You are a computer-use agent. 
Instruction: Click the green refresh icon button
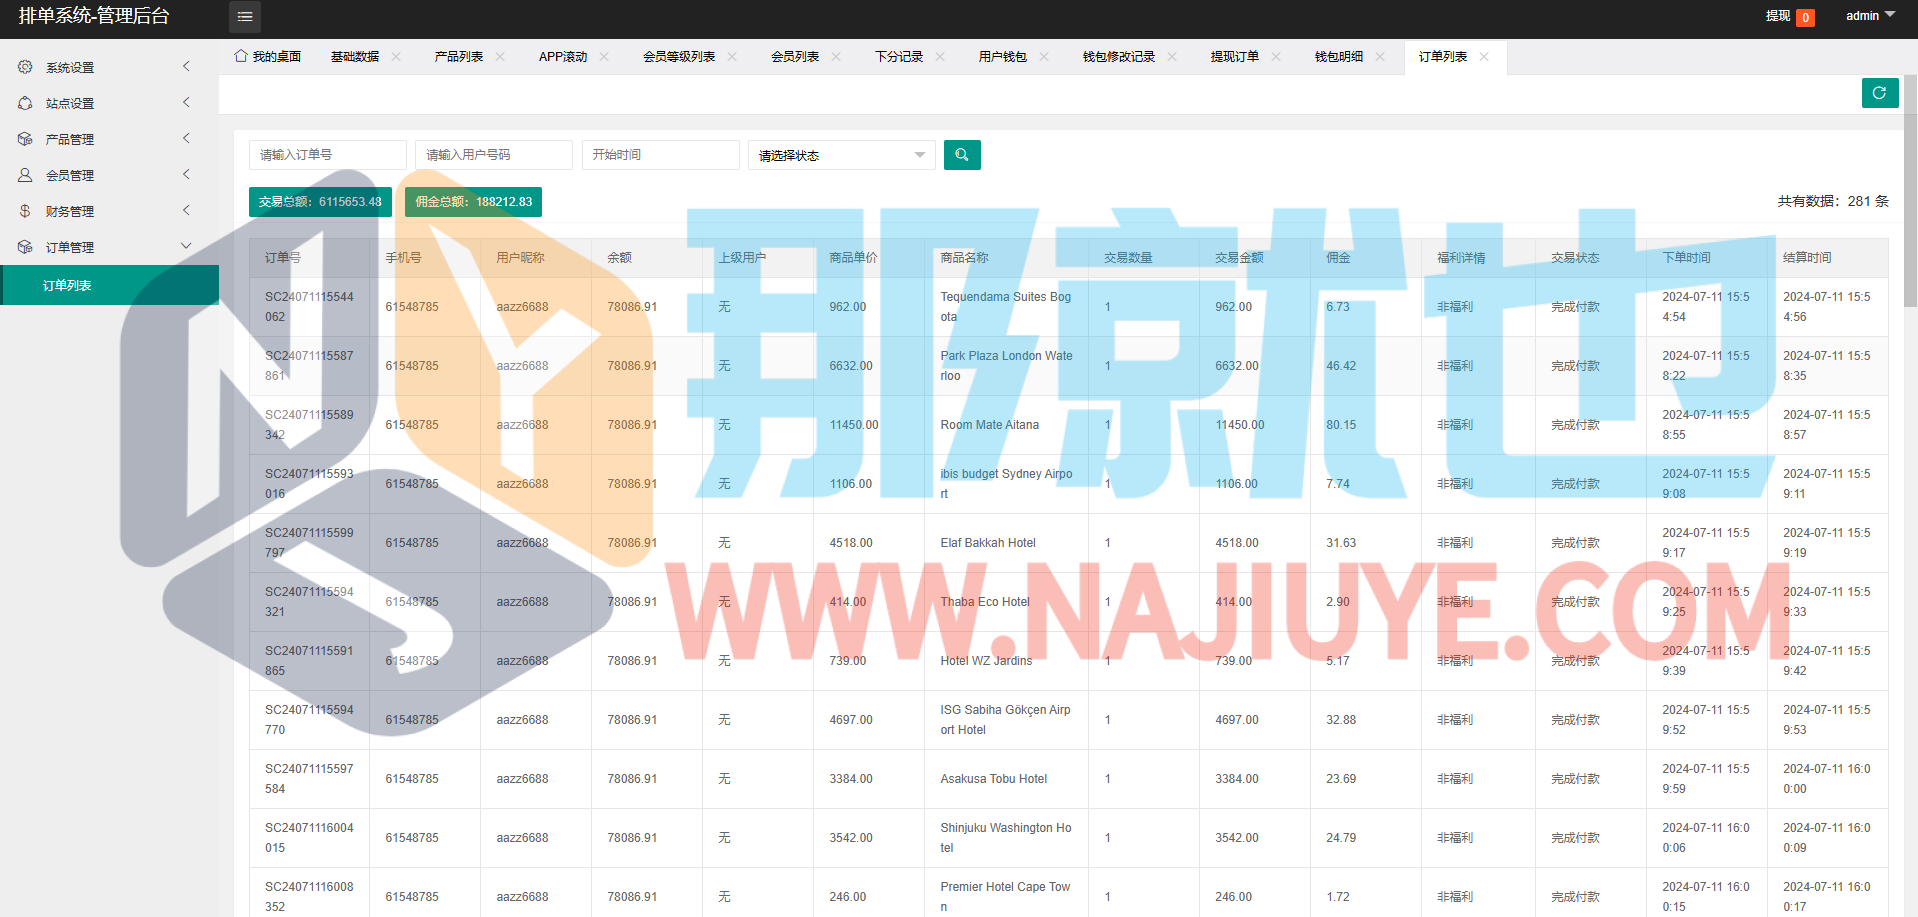pyautogui.click(x=1879, y=93)
